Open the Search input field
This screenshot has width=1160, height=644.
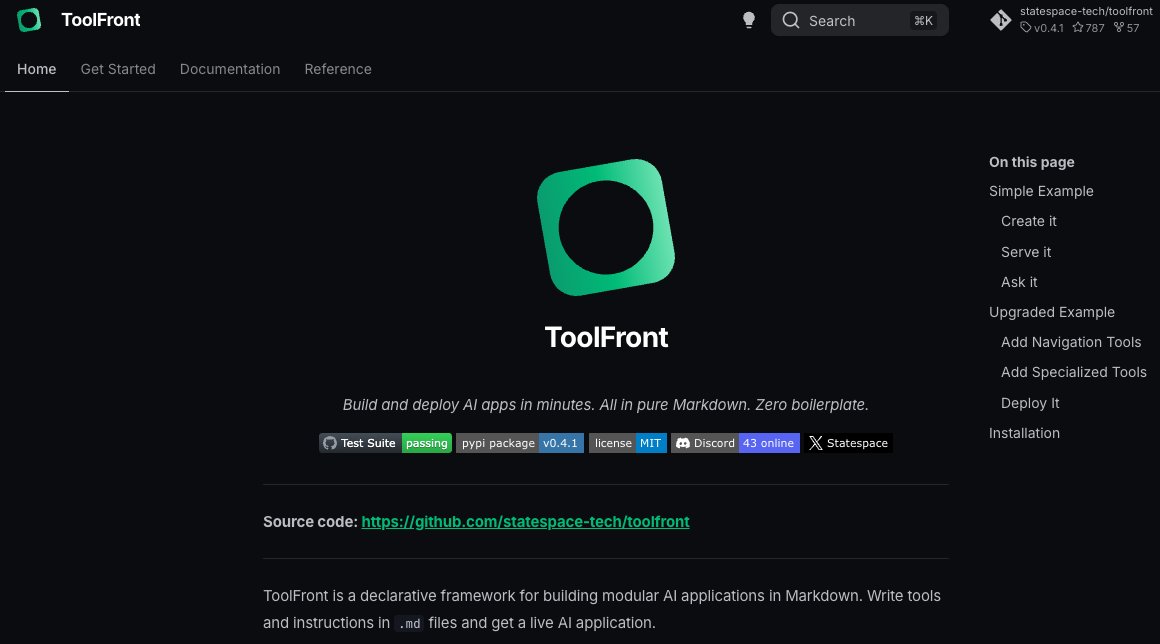coord(860,21)
